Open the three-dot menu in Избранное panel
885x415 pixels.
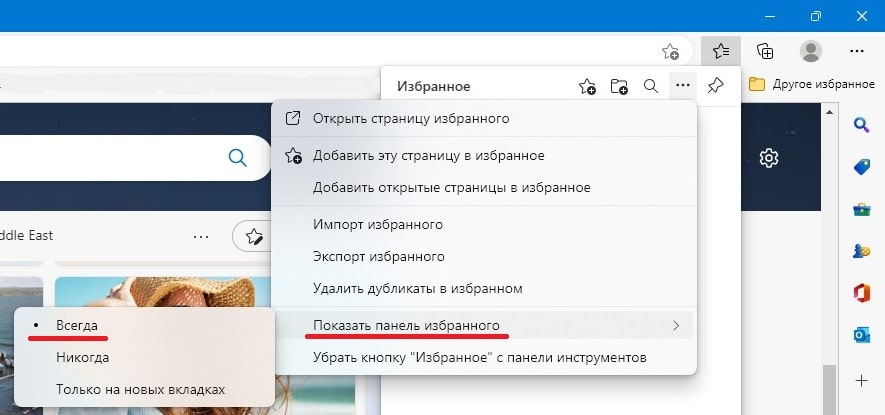[x=682, y=87]
